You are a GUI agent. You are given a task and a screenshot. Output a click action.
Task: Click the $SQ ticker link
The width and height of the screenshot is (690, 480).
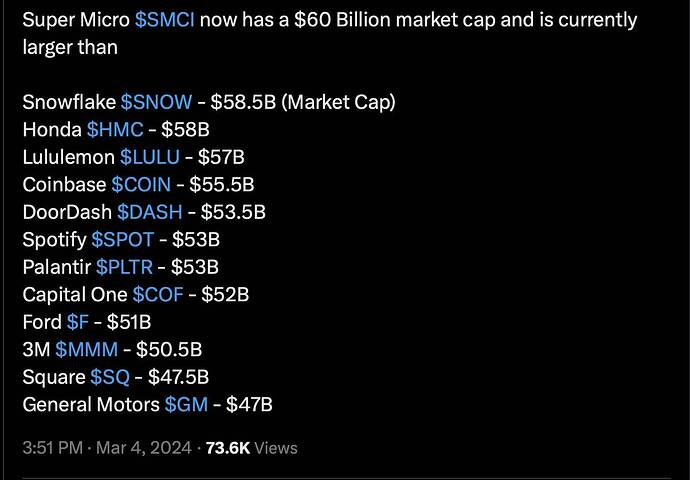109,377
